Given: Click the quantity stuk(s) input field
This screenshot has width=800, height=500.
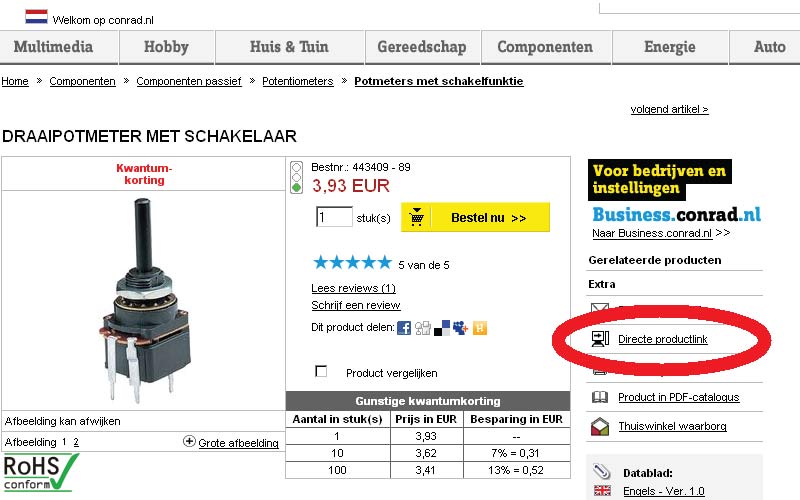Looking at the screenshot, I should point(334,217).
